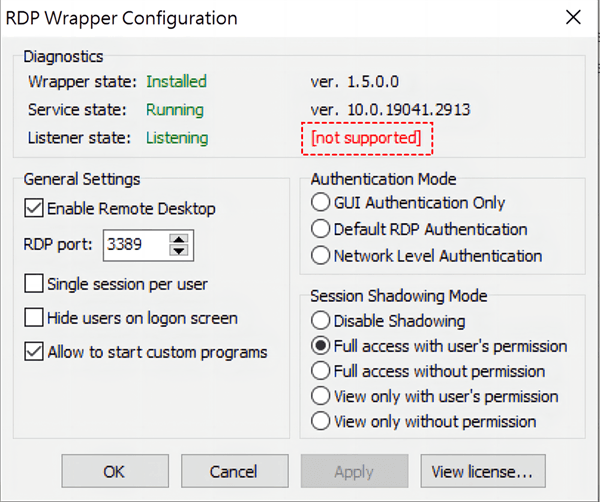The width and height of the screenshot is (600, 502).
Task: Choose View only with user's permission
Action: click(321, 396)
